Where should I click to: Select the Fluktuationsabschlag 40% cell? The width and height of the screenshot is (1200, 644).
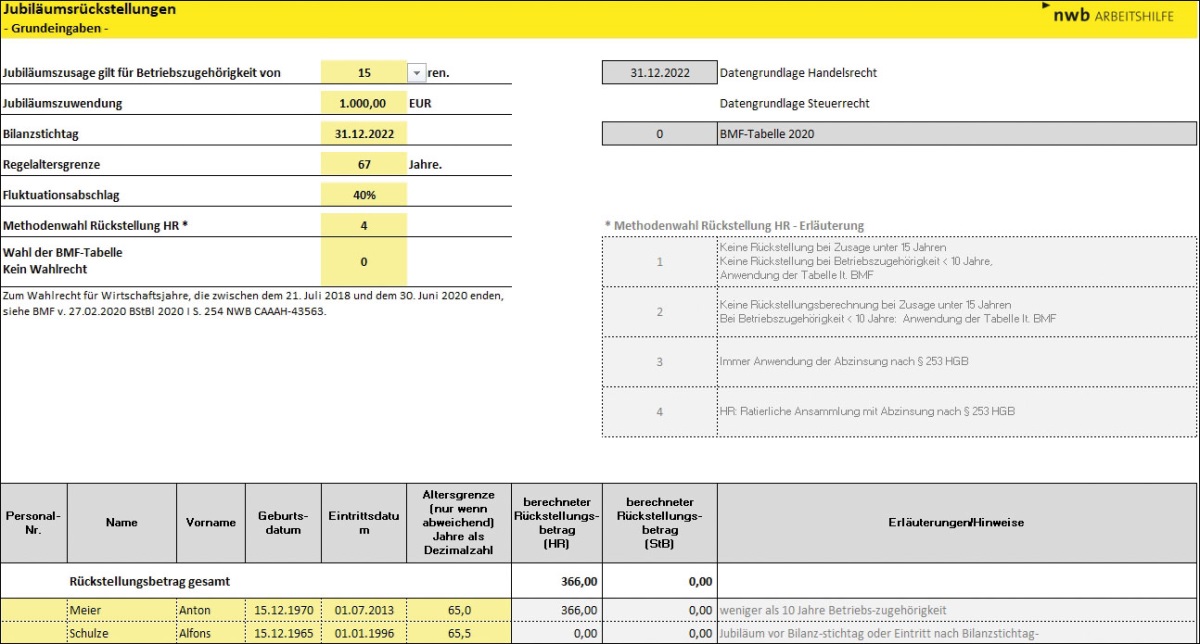pos(363,195)
